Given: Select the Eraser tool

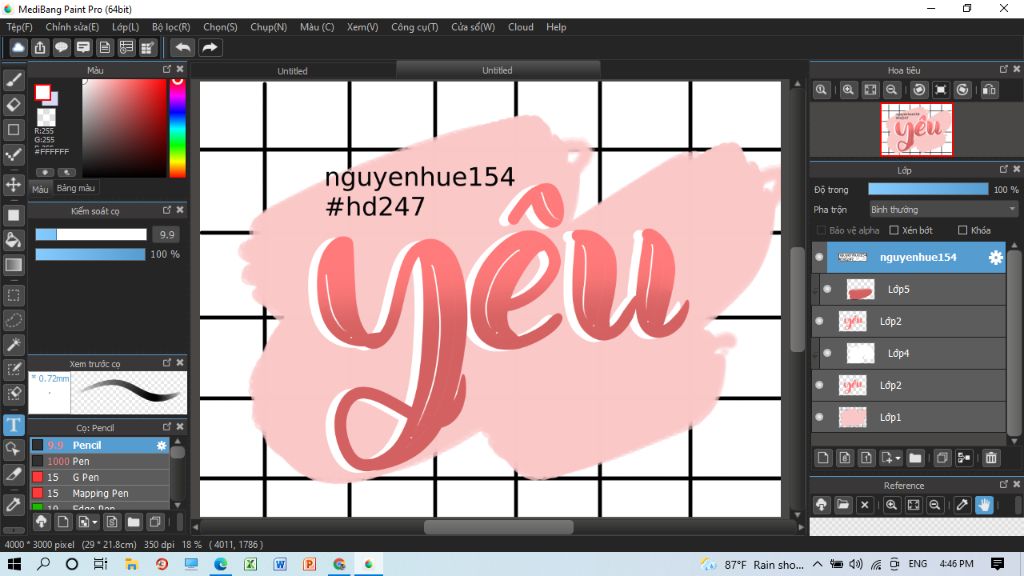Looking at the screenshot, I should click(14, 105).
